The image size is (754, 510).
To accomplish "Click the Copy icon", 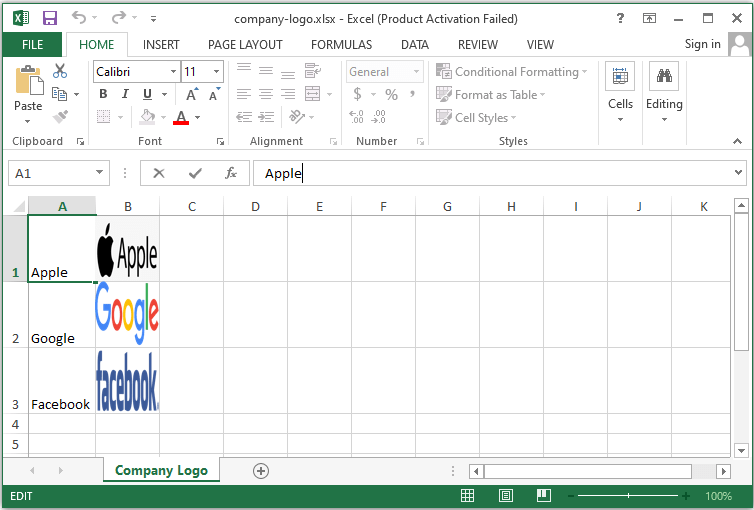I will (60, 94).
